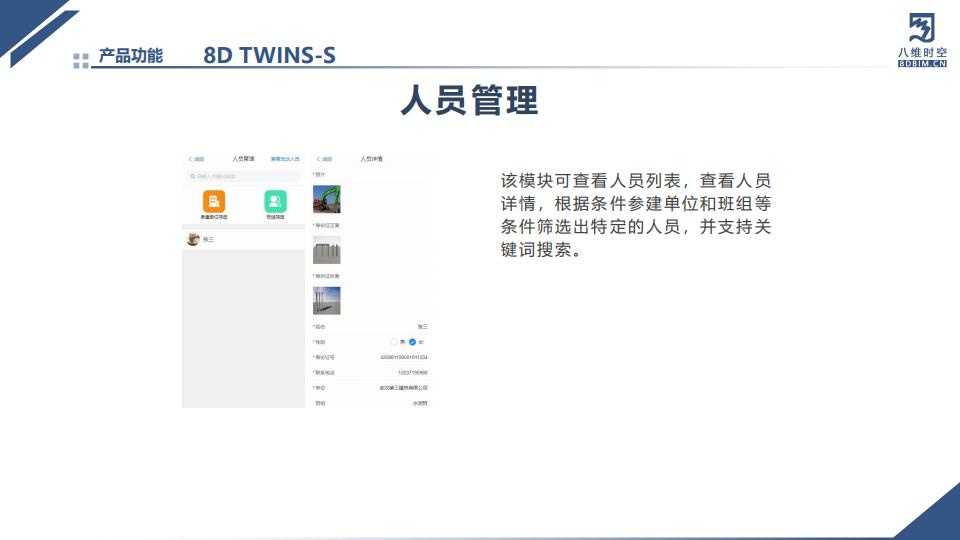Click the 联系电话 phone number field
This screenshot has height=540, width=960.
(412, 372)
